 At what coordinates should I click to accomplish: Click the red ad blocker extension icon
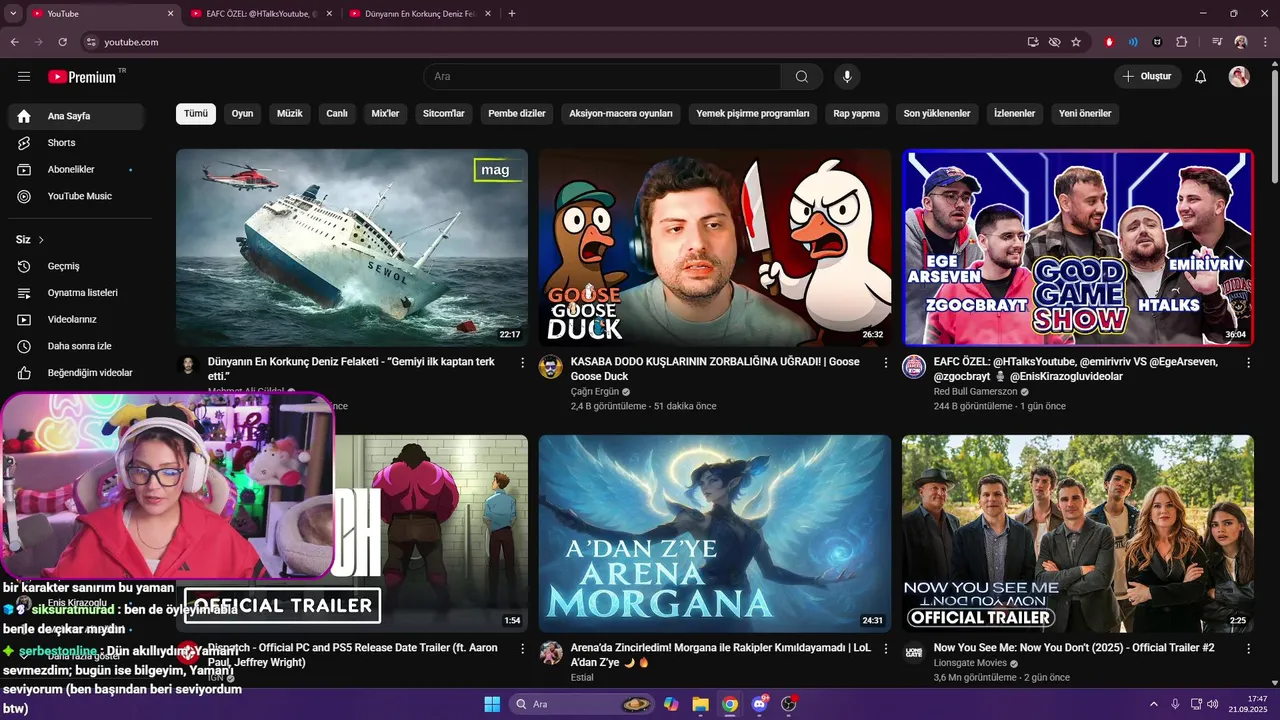coord(1109,42)
